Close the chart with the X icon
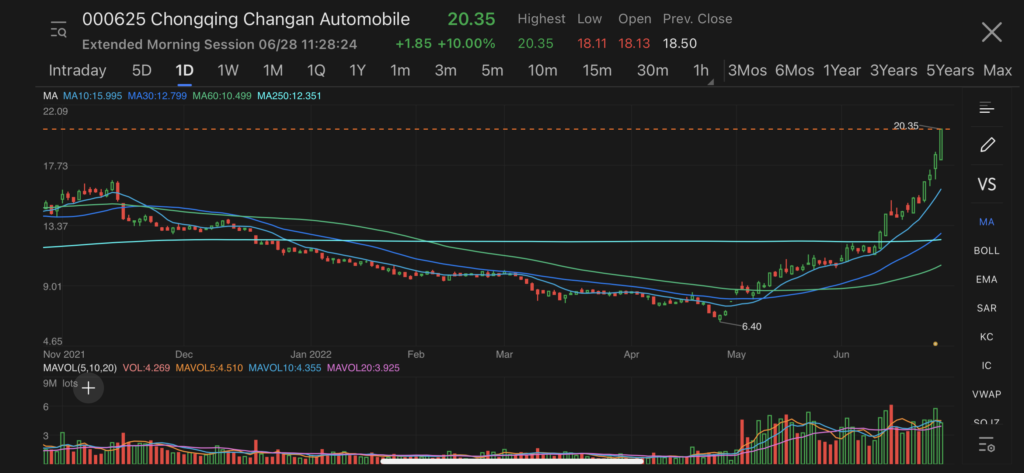This screenshot has height=473, width=1024. pos(991,32)
